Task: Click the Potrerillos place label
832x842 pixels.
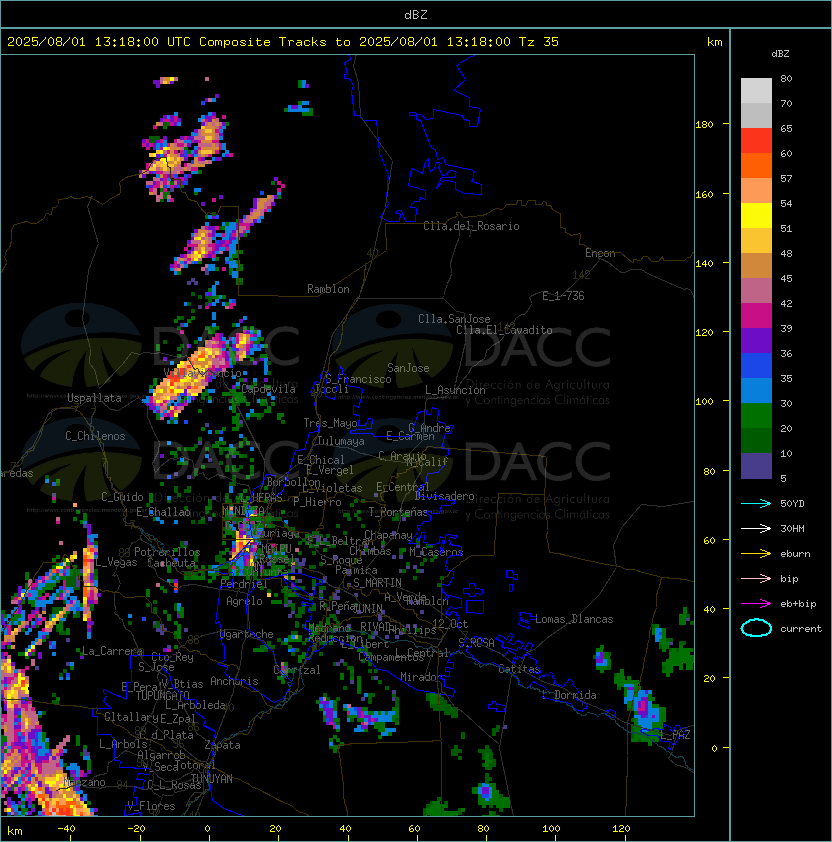Action: (167, 552)
